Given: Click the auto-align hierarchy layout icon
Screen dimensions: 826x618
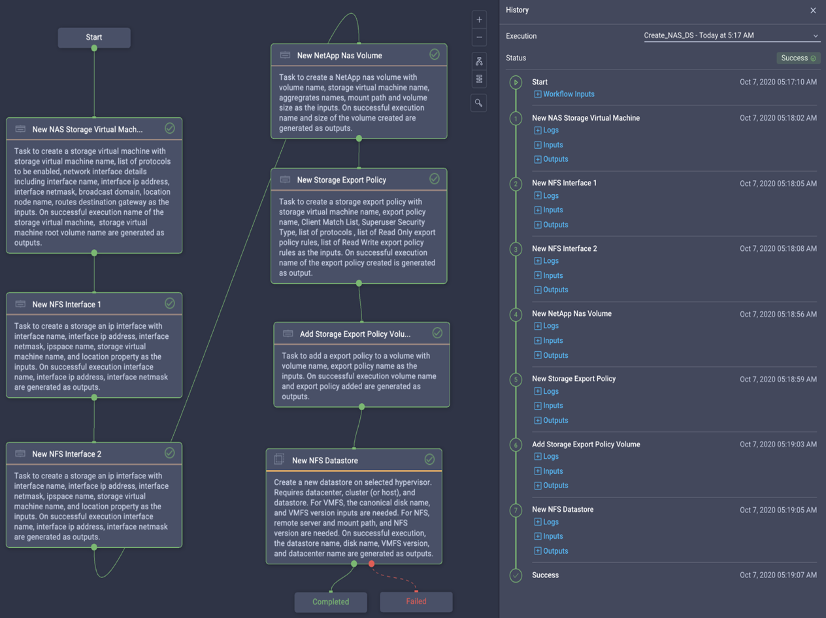Looking at the screenshot, I should click(x=479, y=62).
